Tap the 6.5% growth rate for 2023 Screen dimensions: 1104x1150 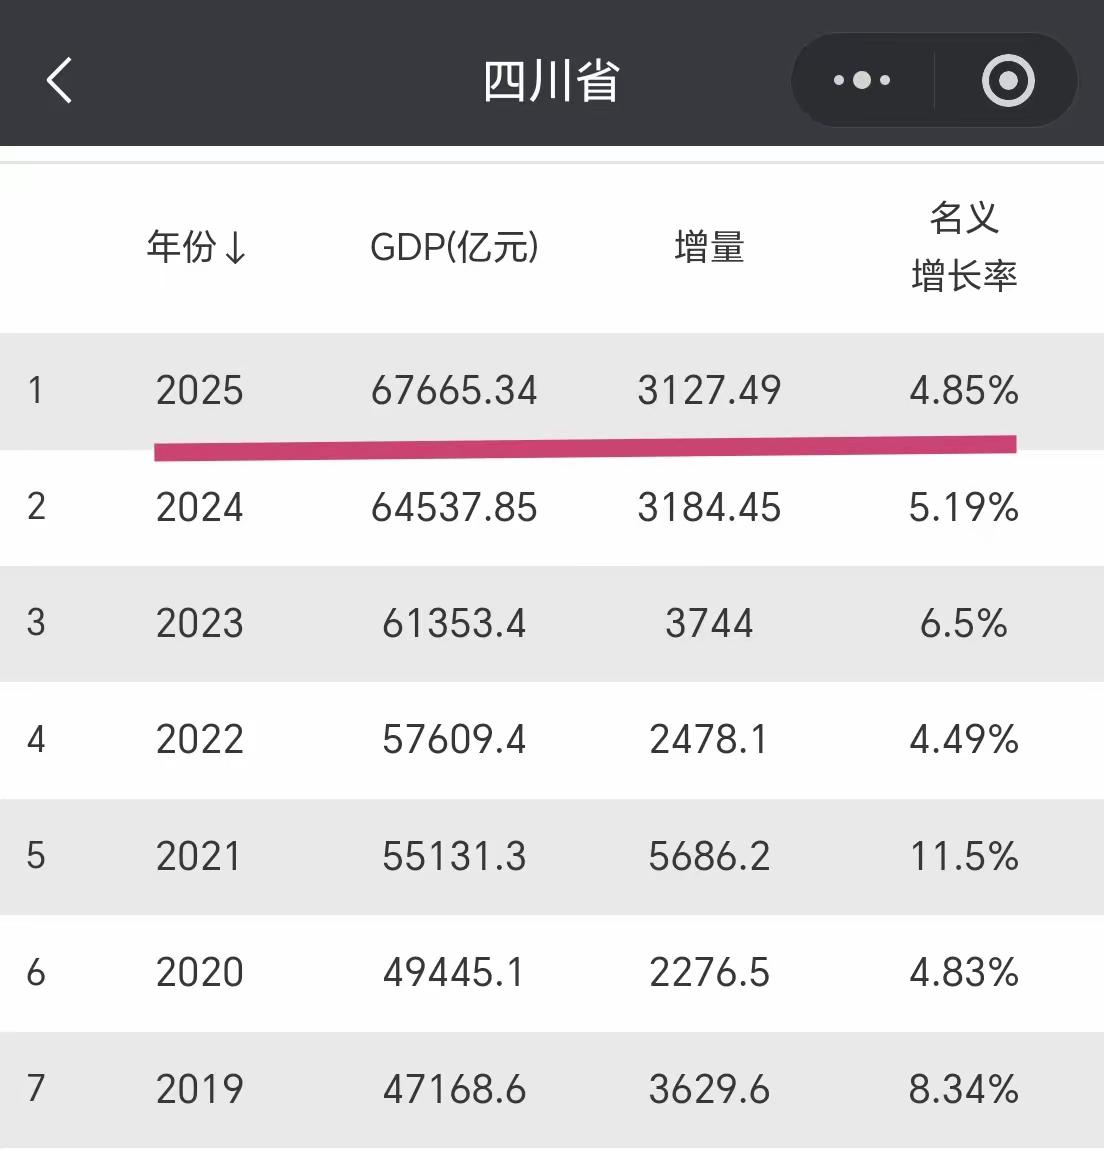pyautogui.click(x=964, y=623)
